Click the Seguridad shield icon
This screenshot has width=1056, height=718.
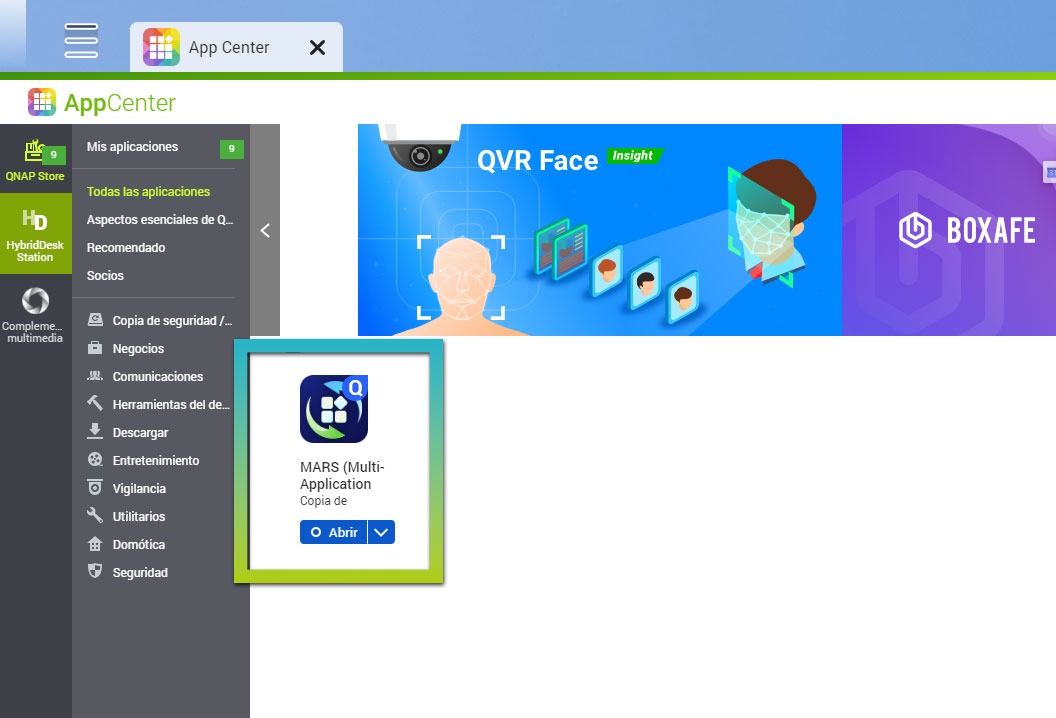click(95, 571)
